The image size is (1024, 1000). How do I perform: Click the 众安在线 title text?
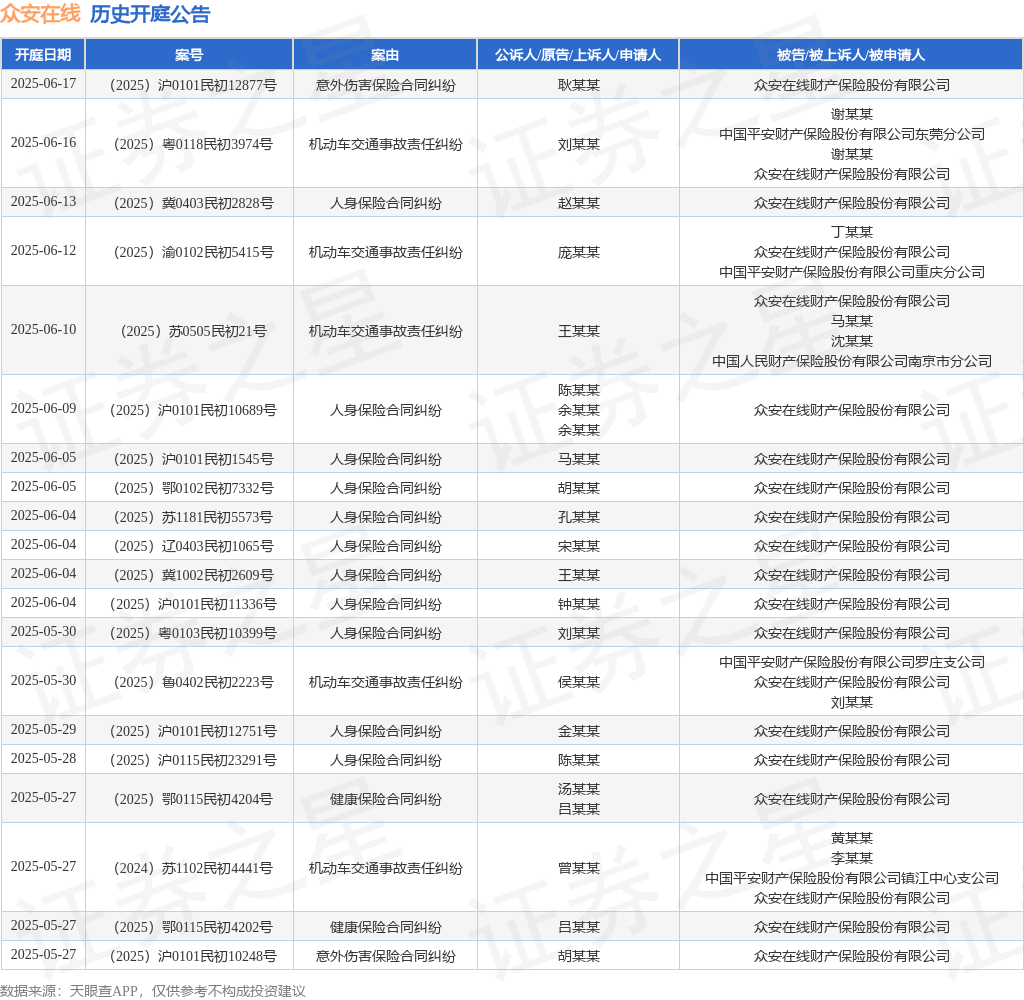pos(40,14)
